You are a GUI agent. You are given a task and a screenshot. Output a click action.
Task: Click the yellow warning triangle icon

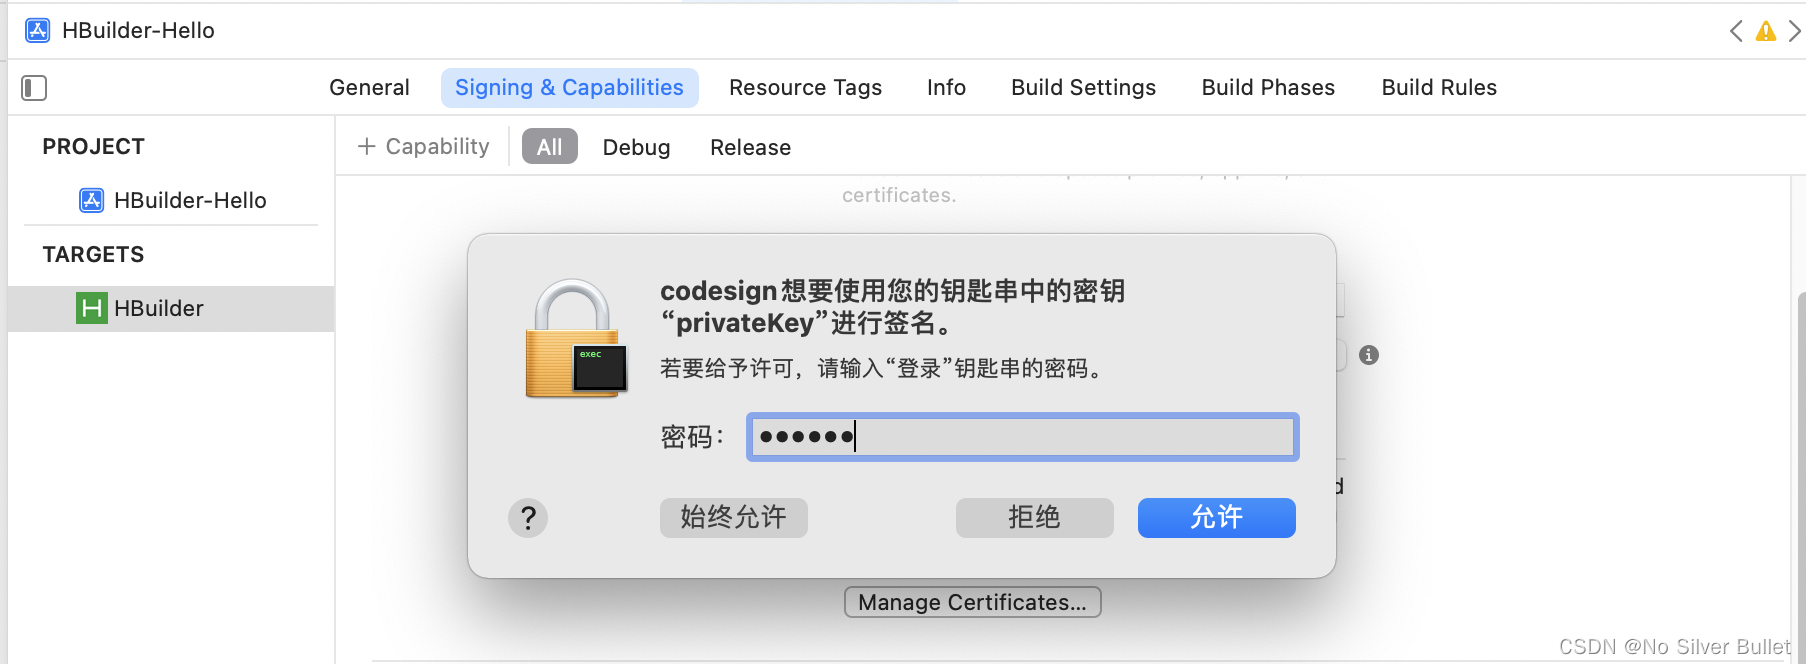click(x=1766, y=31)
